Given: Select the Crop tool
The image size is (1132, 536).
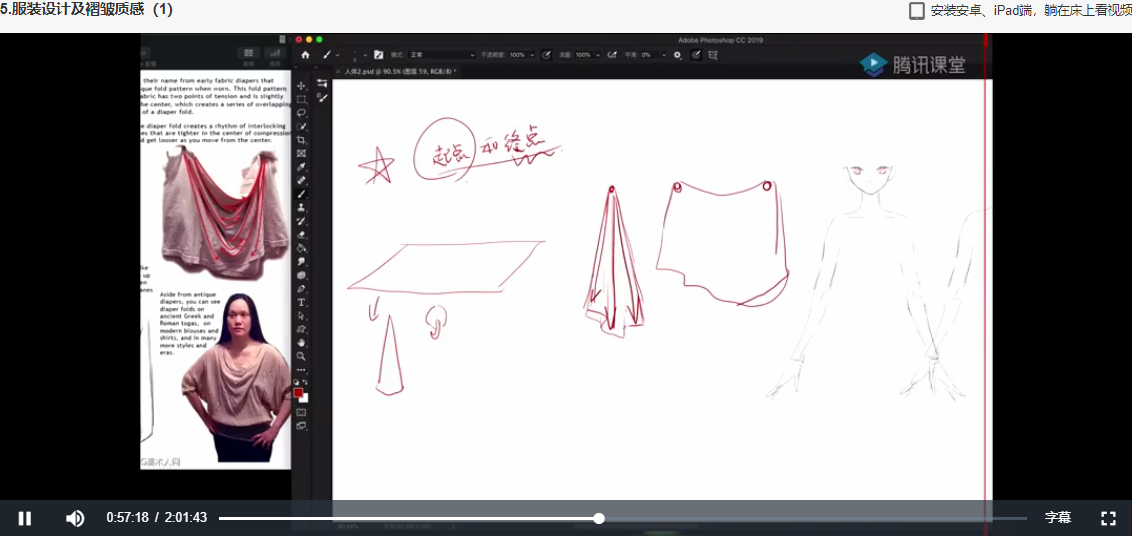Looking at the screenshot, I should click(x=301, y=141).
